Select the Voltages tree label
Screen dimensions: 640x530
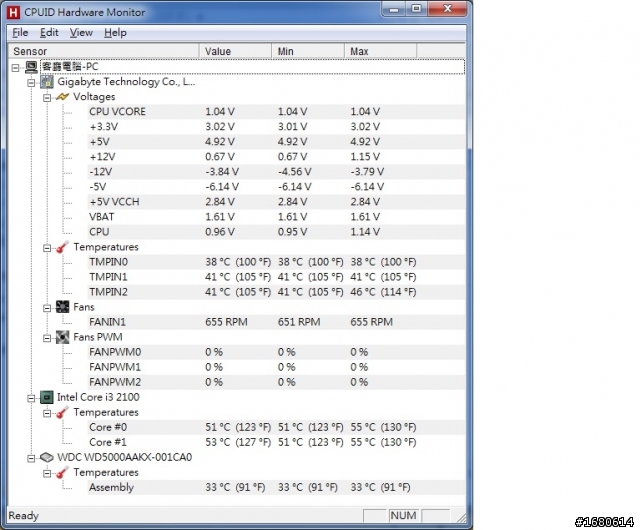[94, 97]
